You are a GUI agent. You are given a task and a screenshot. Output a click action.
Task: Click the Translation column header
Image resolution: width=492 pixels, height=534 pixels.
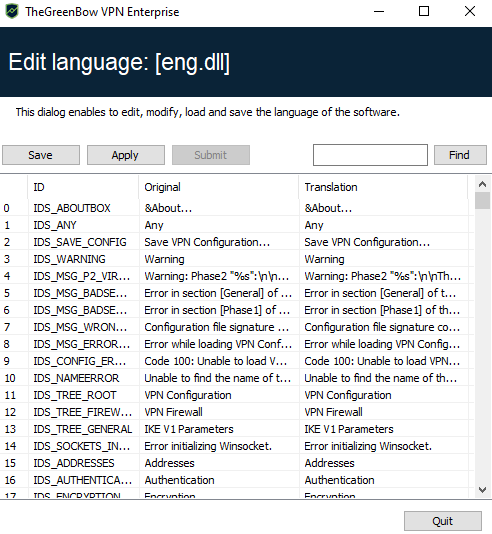click(383, 187)
